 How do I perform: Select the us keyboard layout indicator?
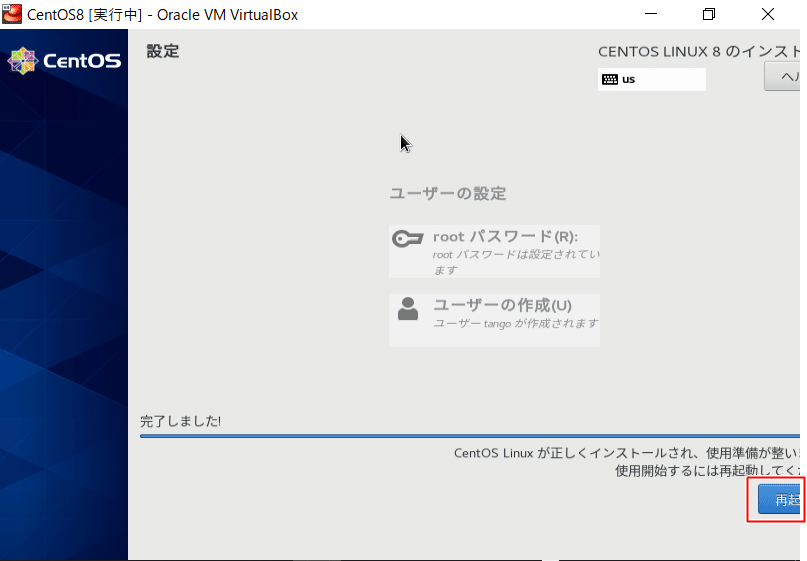[652, 79]
